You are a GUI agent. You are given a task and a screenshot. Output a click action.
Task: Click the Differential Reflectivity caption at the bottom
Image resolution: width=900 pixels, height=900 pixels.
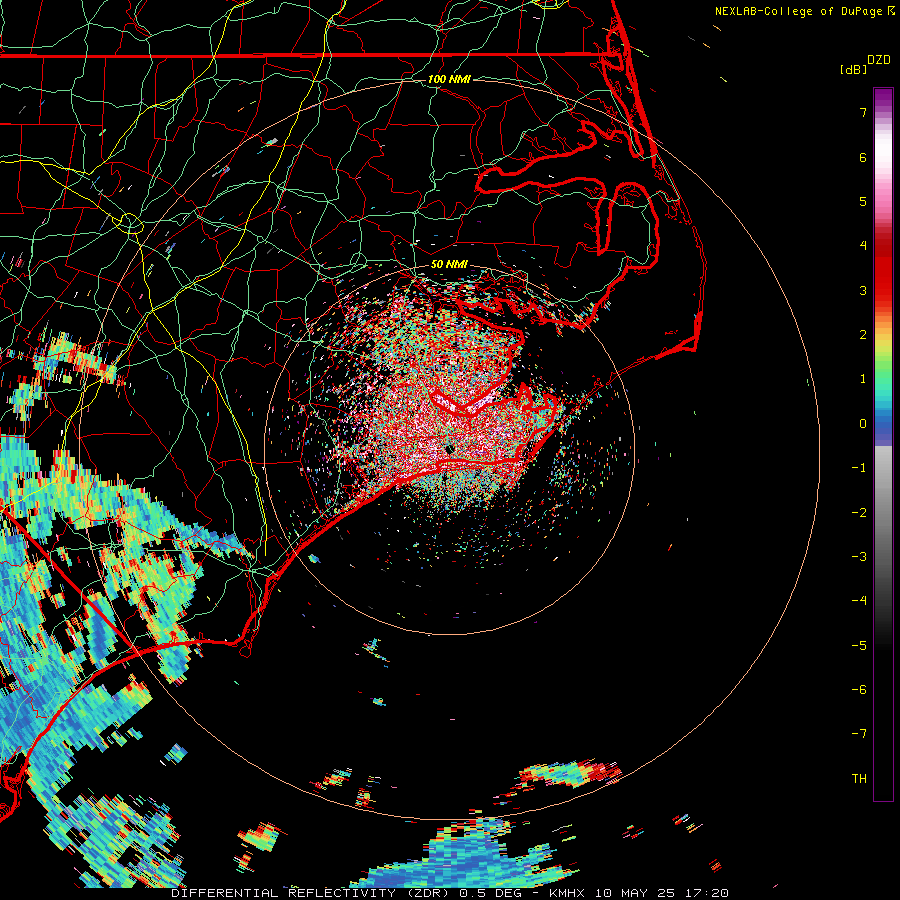point(450,893)
